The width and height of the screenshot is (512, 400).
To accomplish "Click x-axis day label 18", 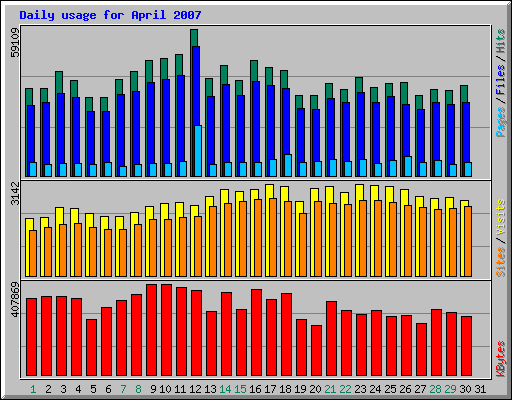I will pyautogui.click(x=285, y=389).
